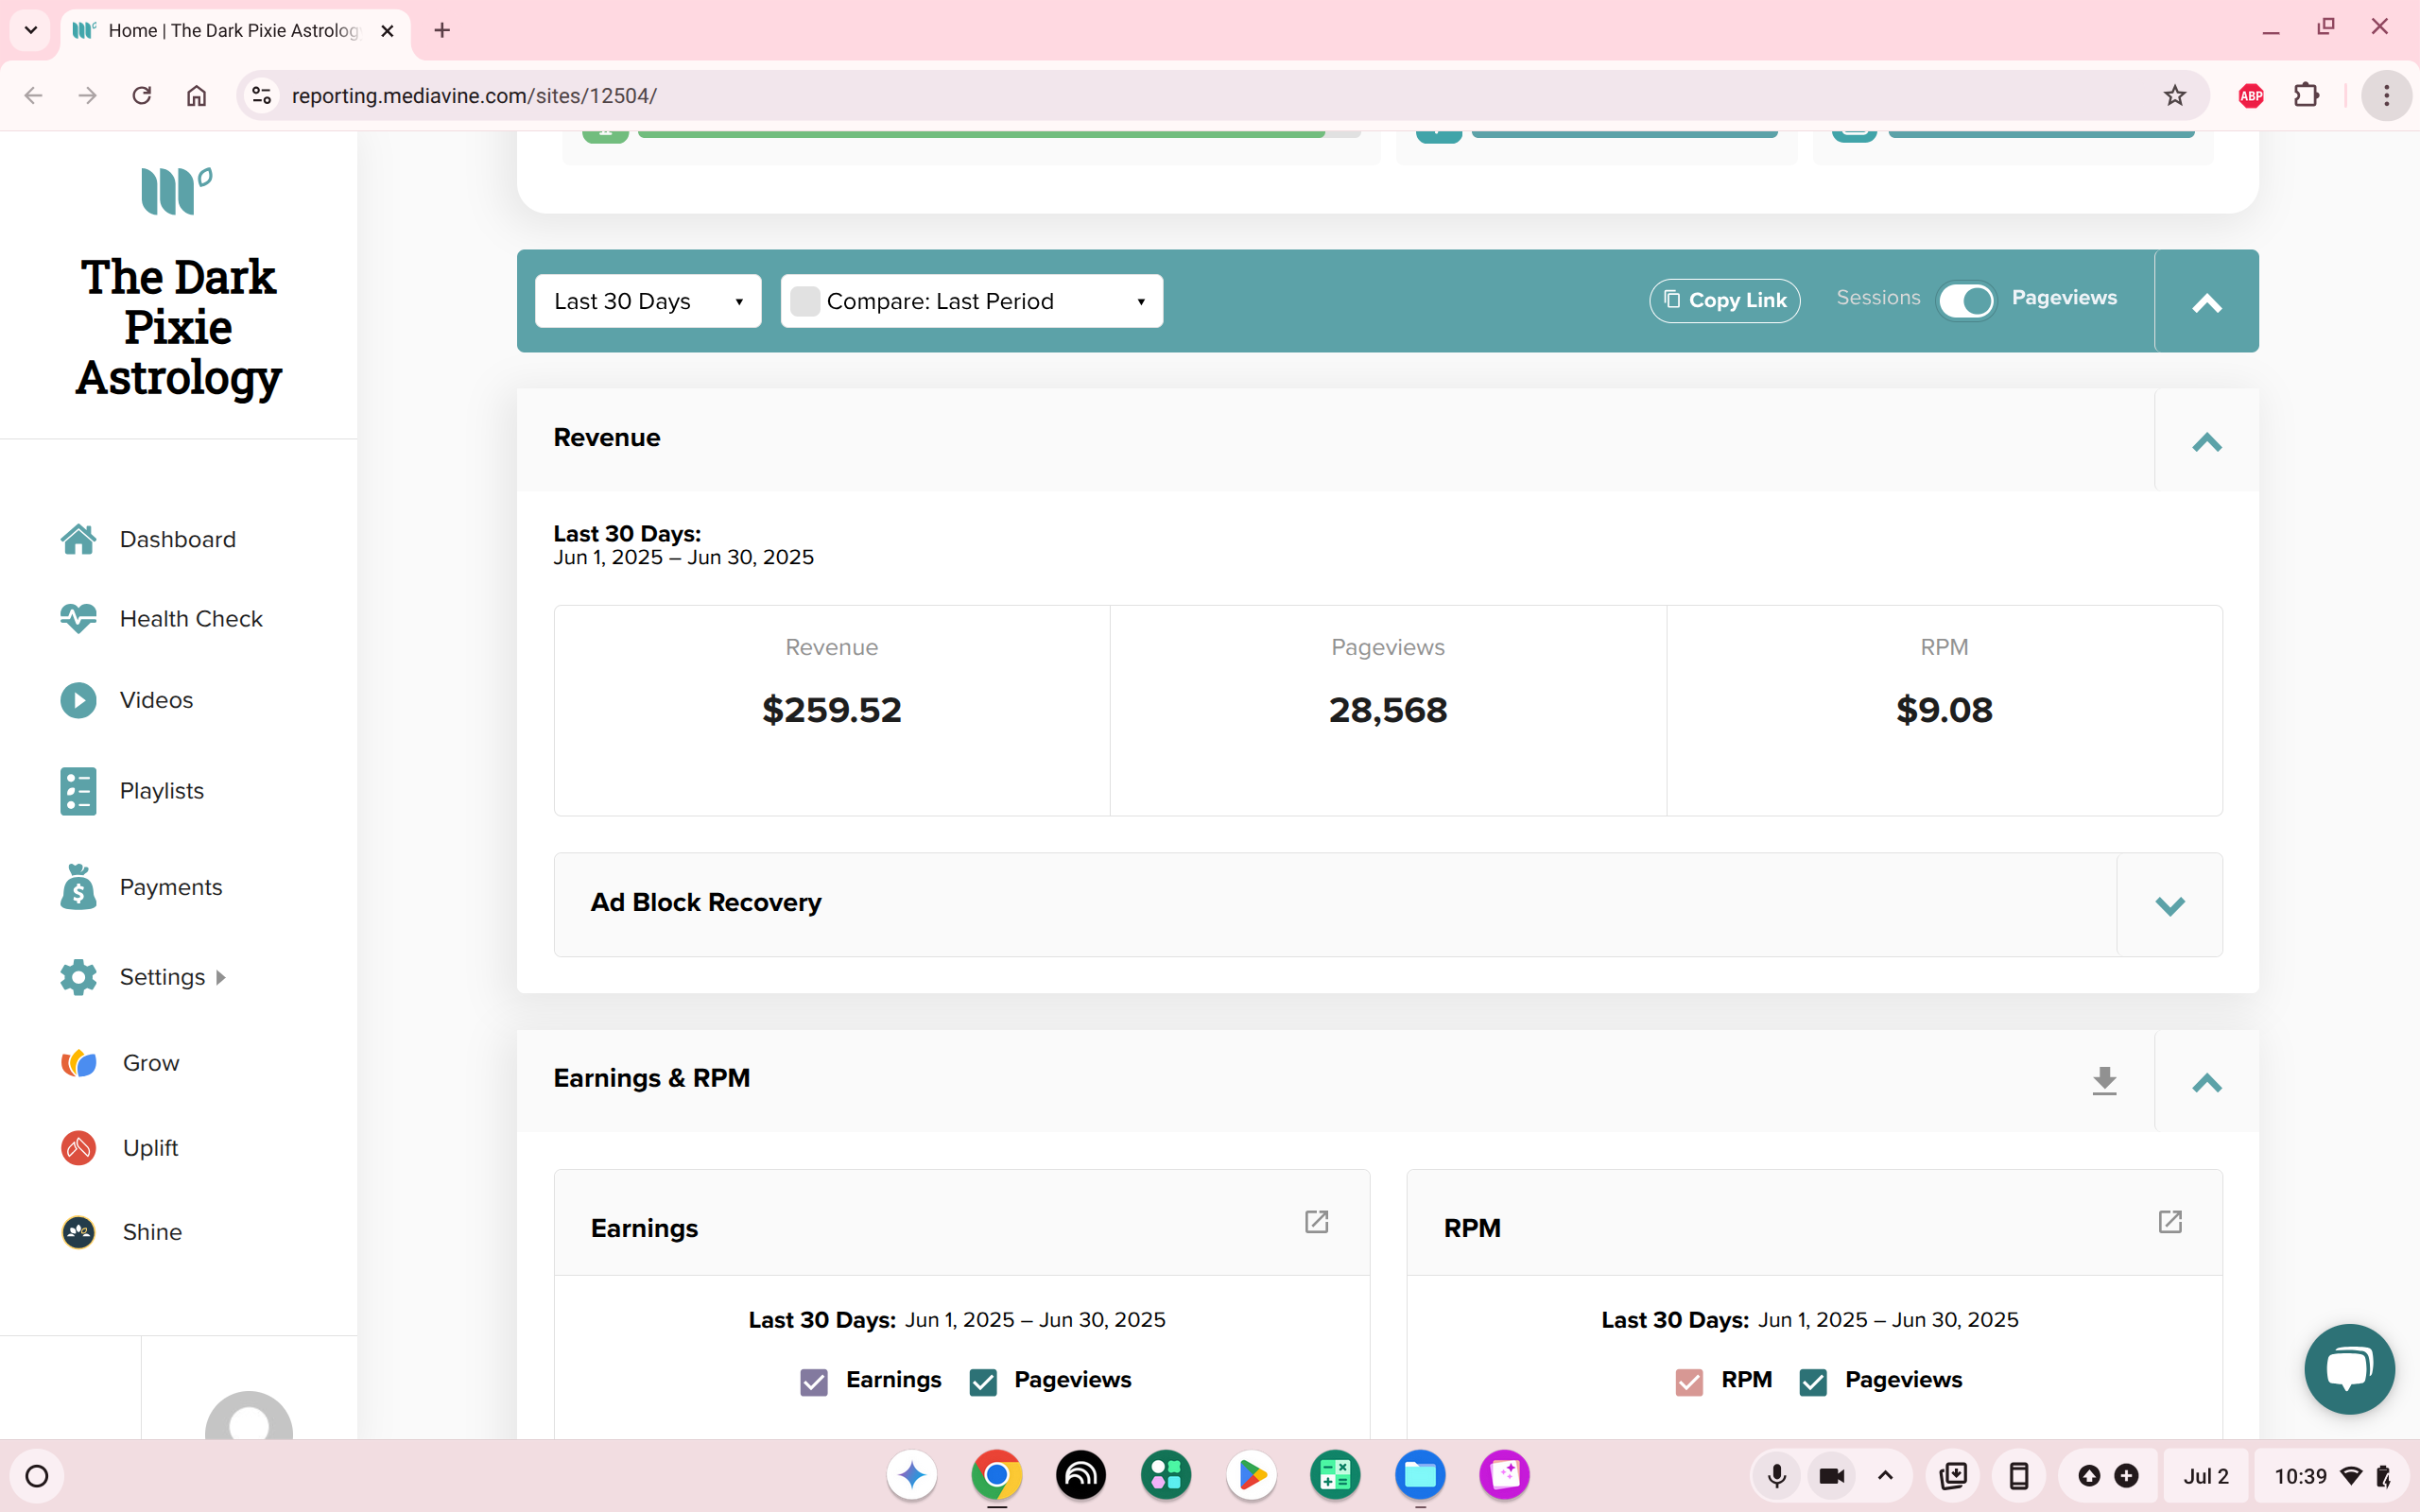Image resolution: width=2420 pixels, height=1512 pixels.
Task: Click the Playlists list icon
Action: (78, 791)
